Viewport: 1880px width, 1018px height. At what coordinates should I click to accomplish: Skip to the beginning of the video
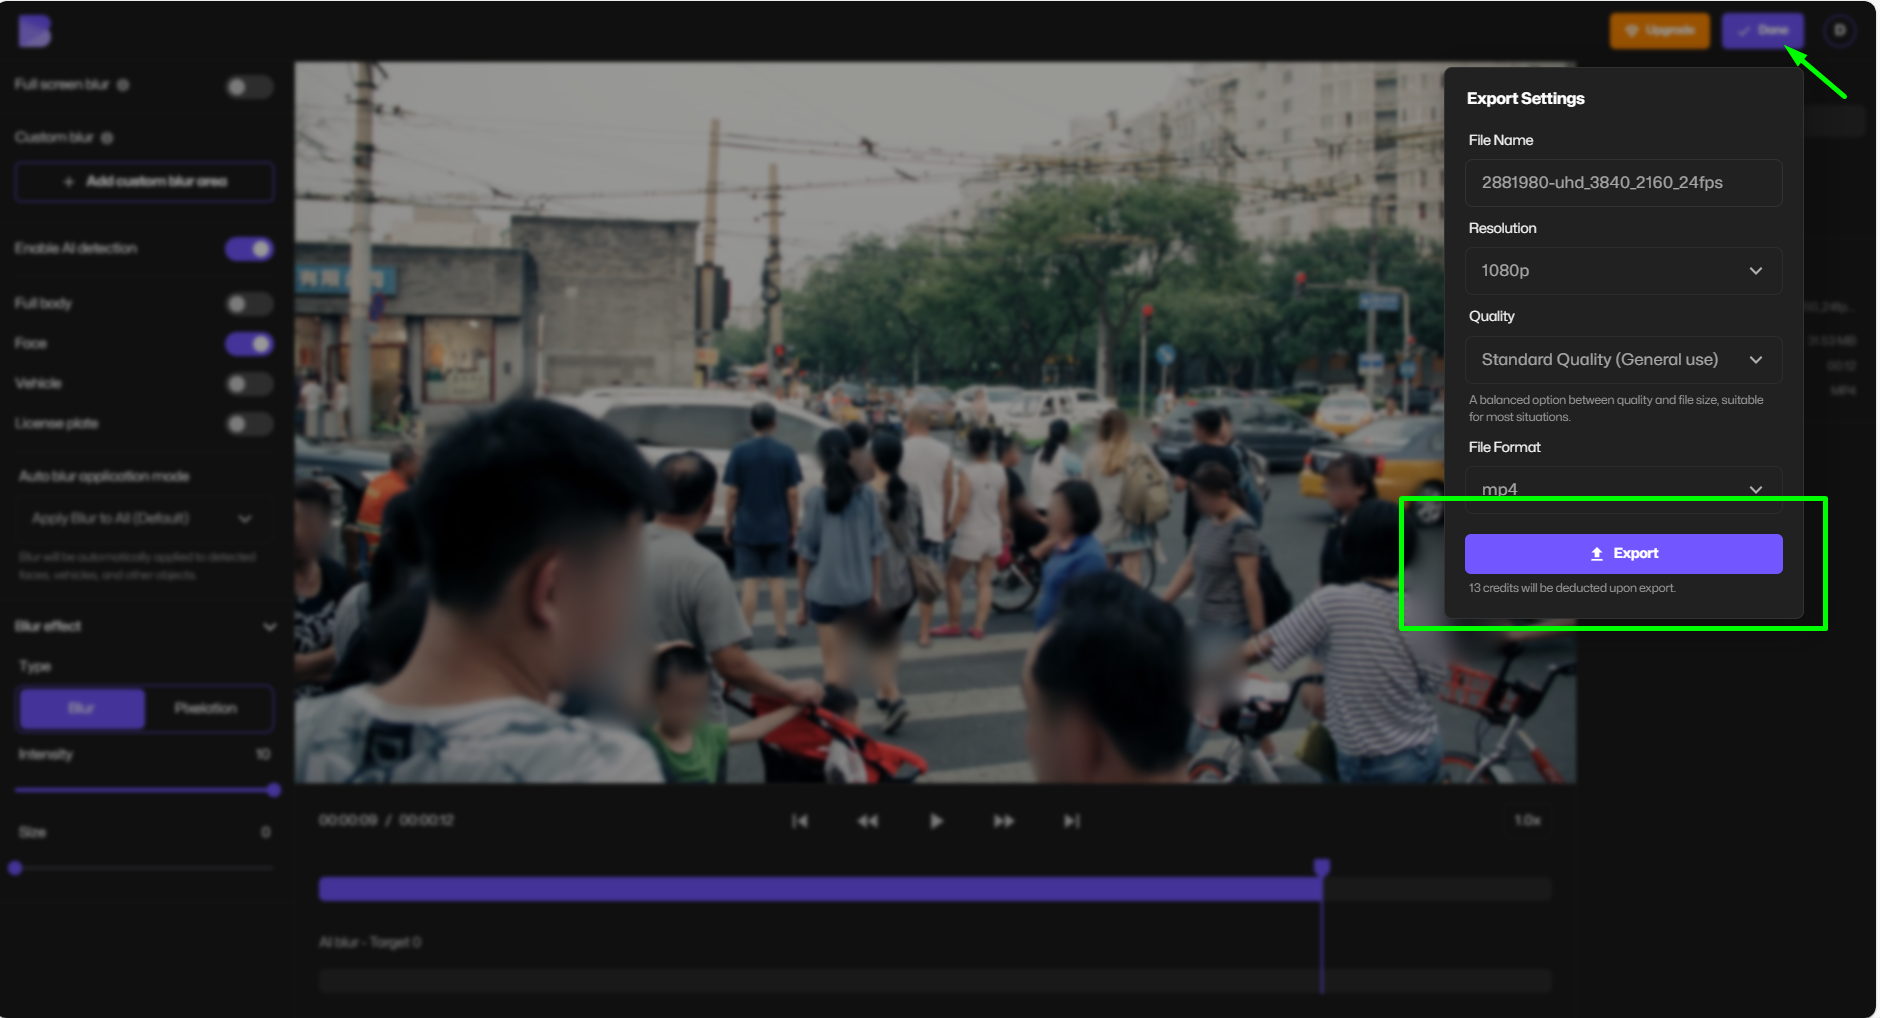(x=800, y=820)
